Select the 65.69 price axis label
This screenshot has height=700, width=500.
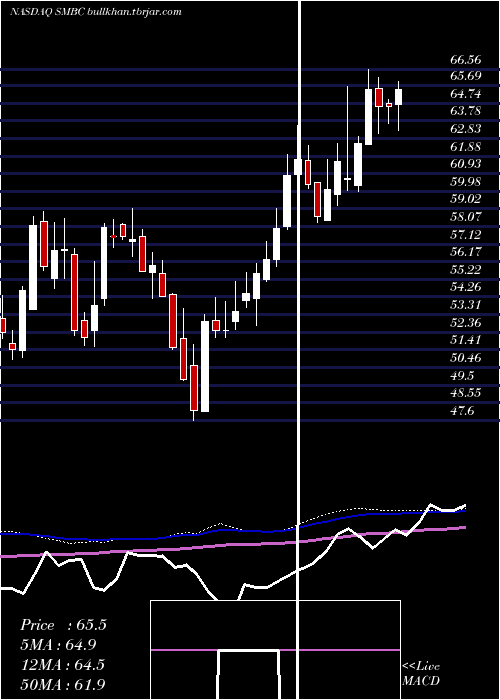466,76
